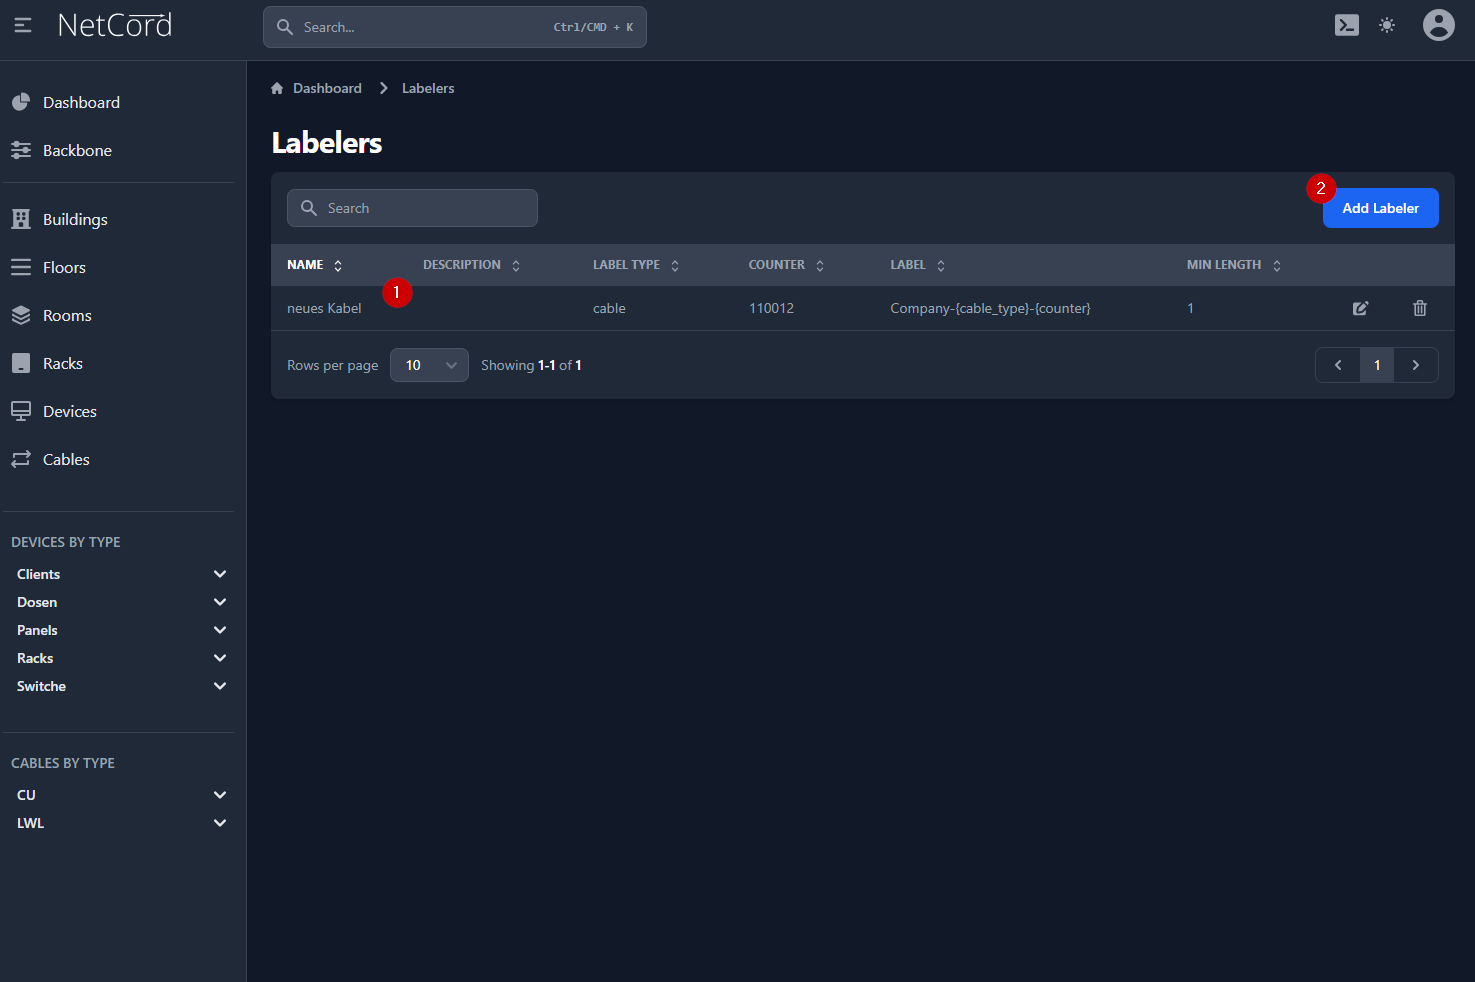The height and width of the screenshot is (982, 1475).
Task: Go to next page arrow
Action: pos(1416,365)
